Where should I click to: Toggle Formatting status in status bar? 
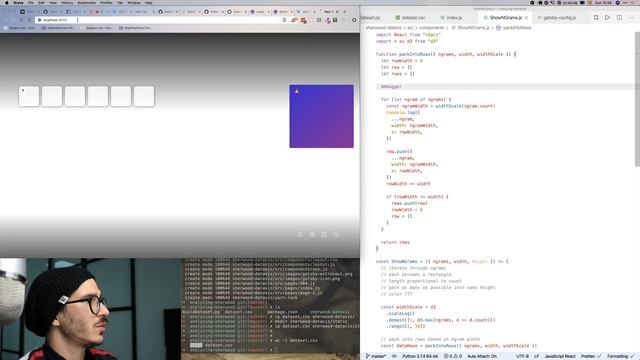[620, 356]
